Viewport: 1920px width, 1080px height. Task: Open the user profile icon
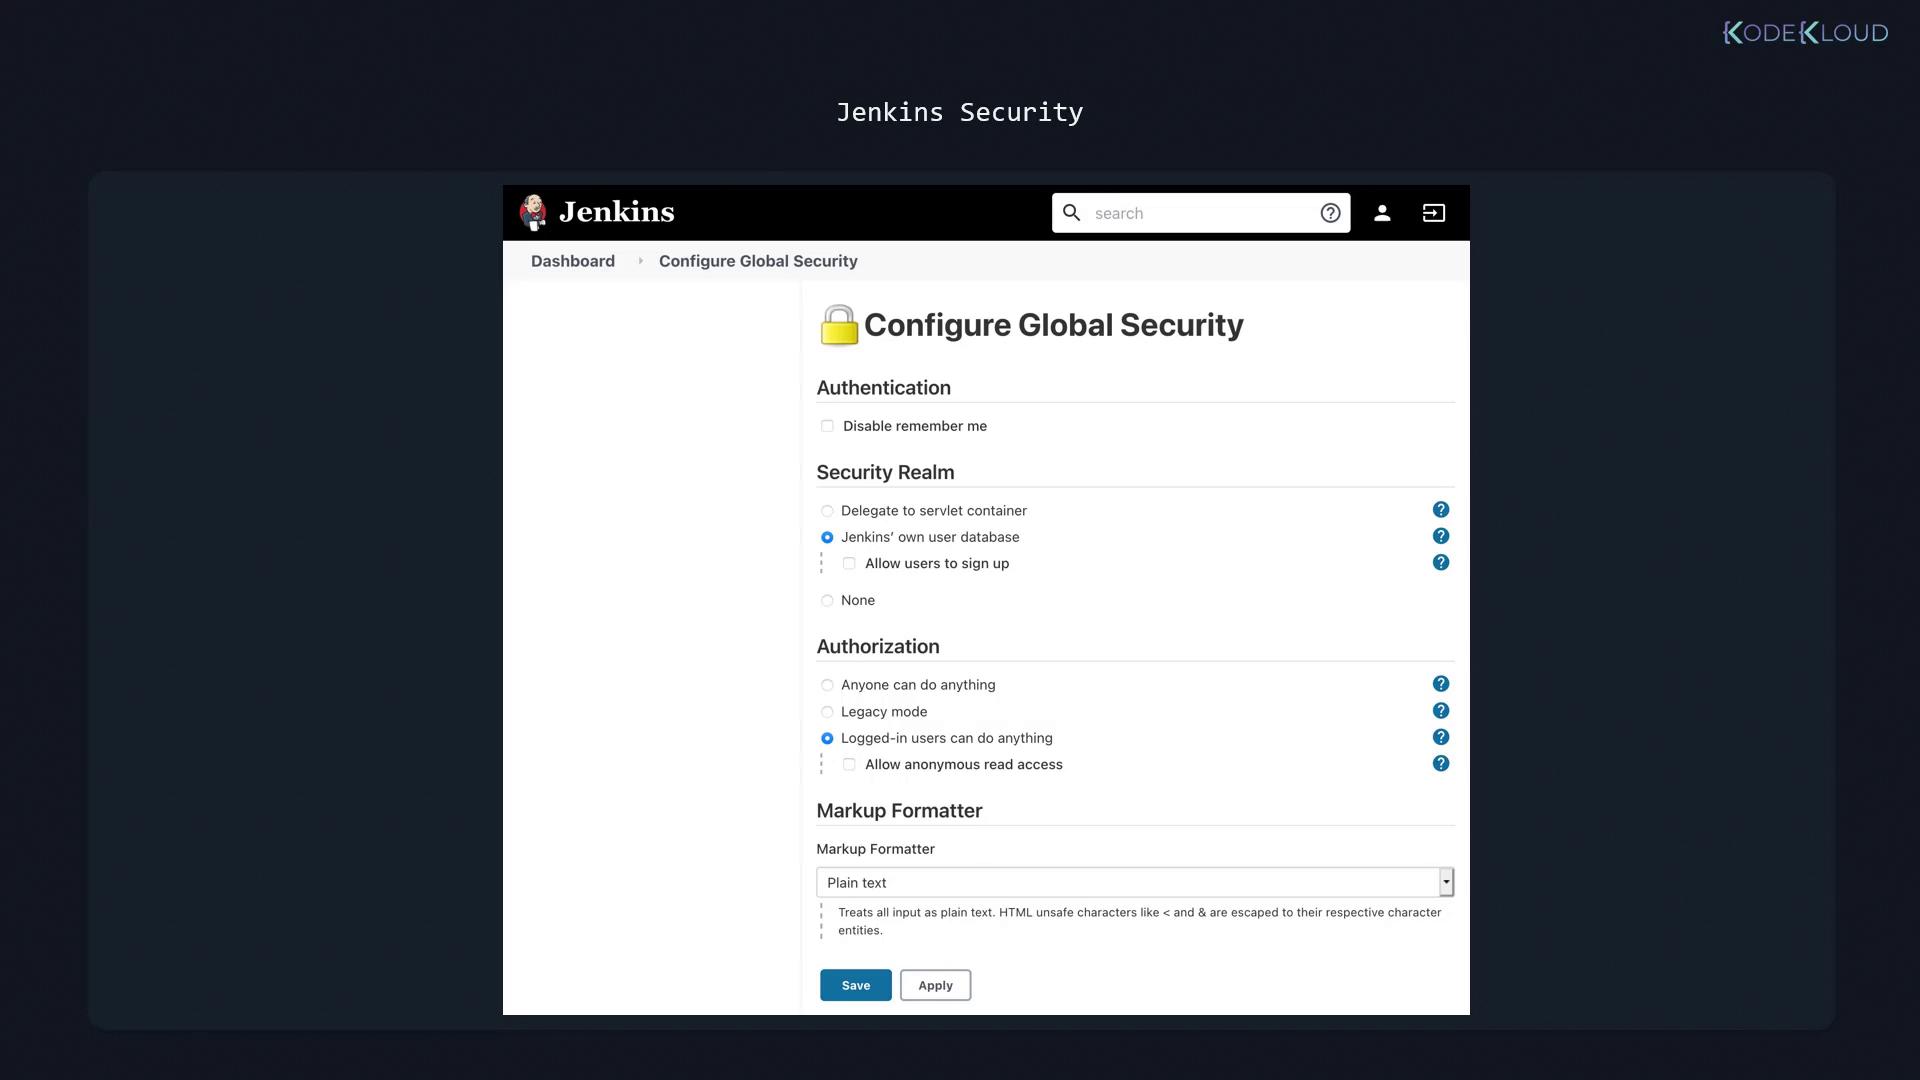pos(1382,213)
